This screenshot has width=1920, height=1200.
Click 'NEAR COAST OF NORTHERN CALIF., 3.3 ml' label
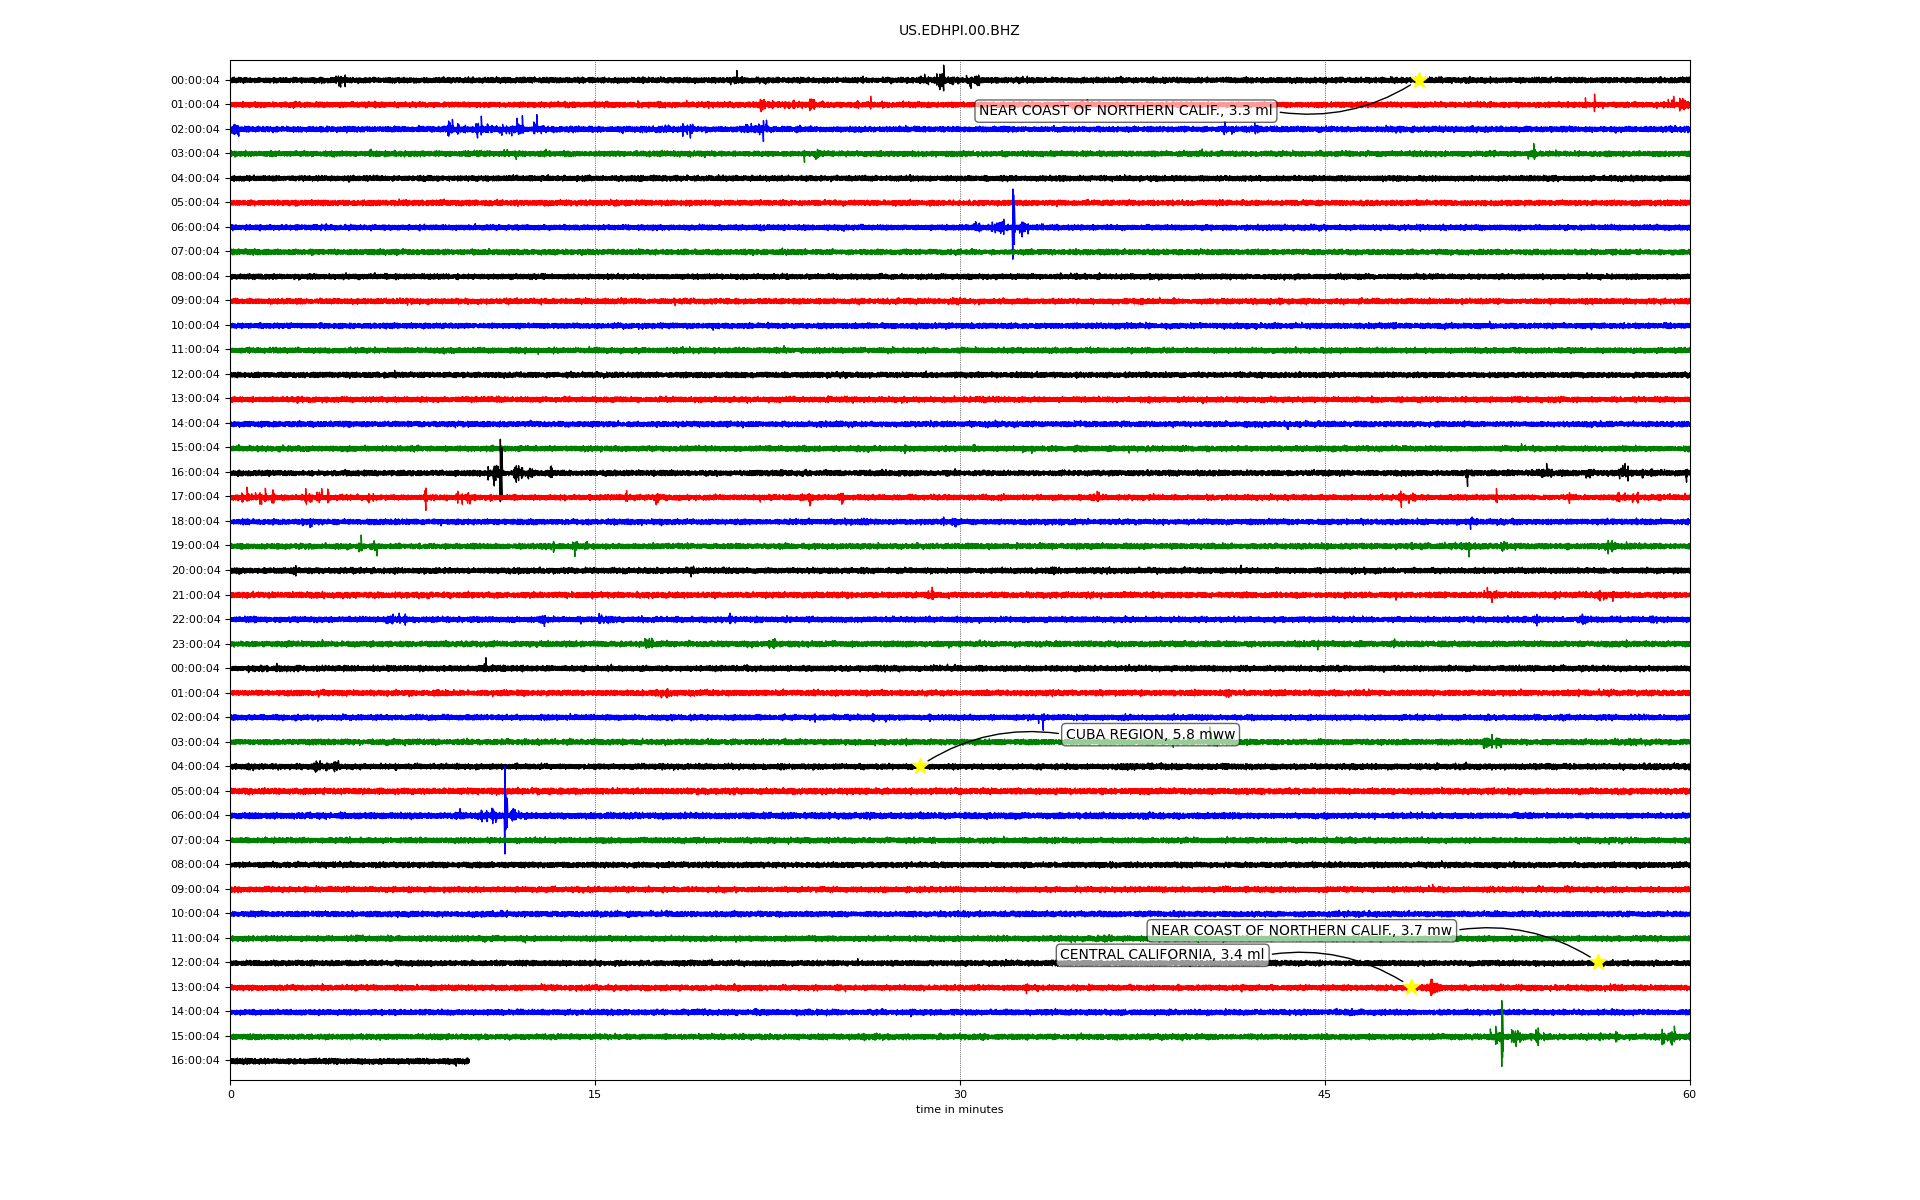click(1125, 111)
